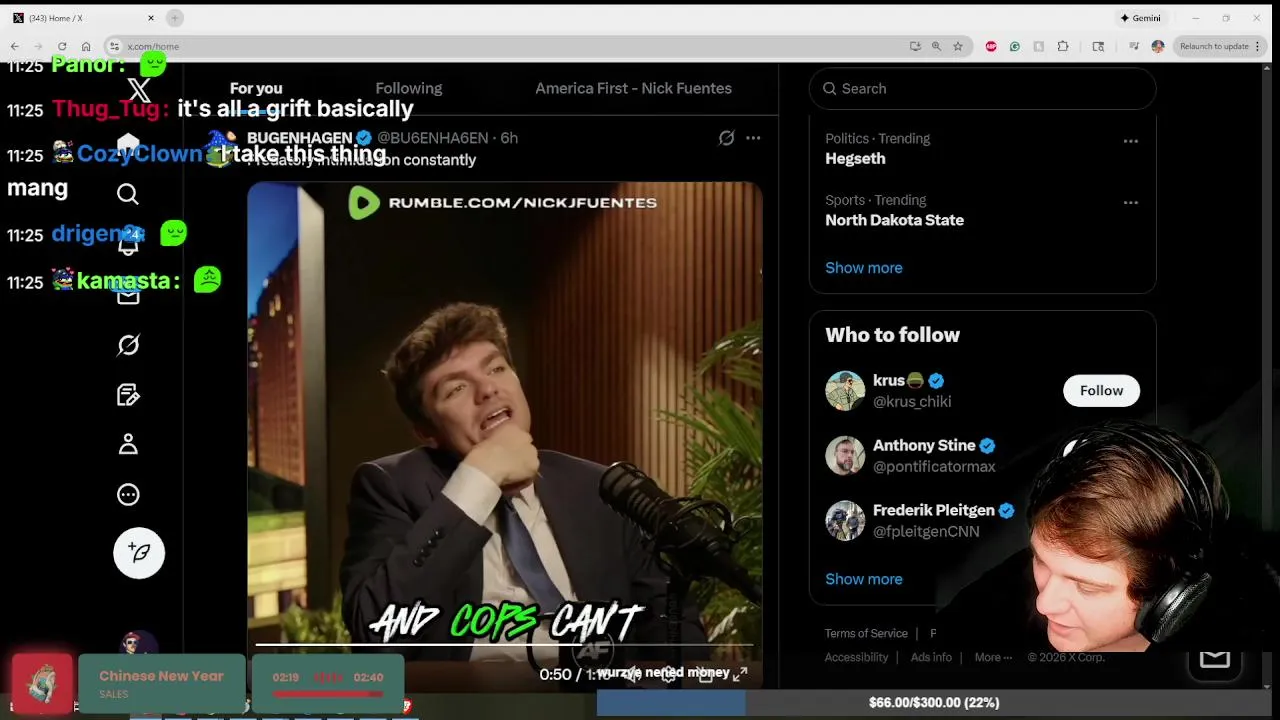Open a new browser tab
Image resolution: width=1280 pixels, height=720 pixels.
point(175,18)
